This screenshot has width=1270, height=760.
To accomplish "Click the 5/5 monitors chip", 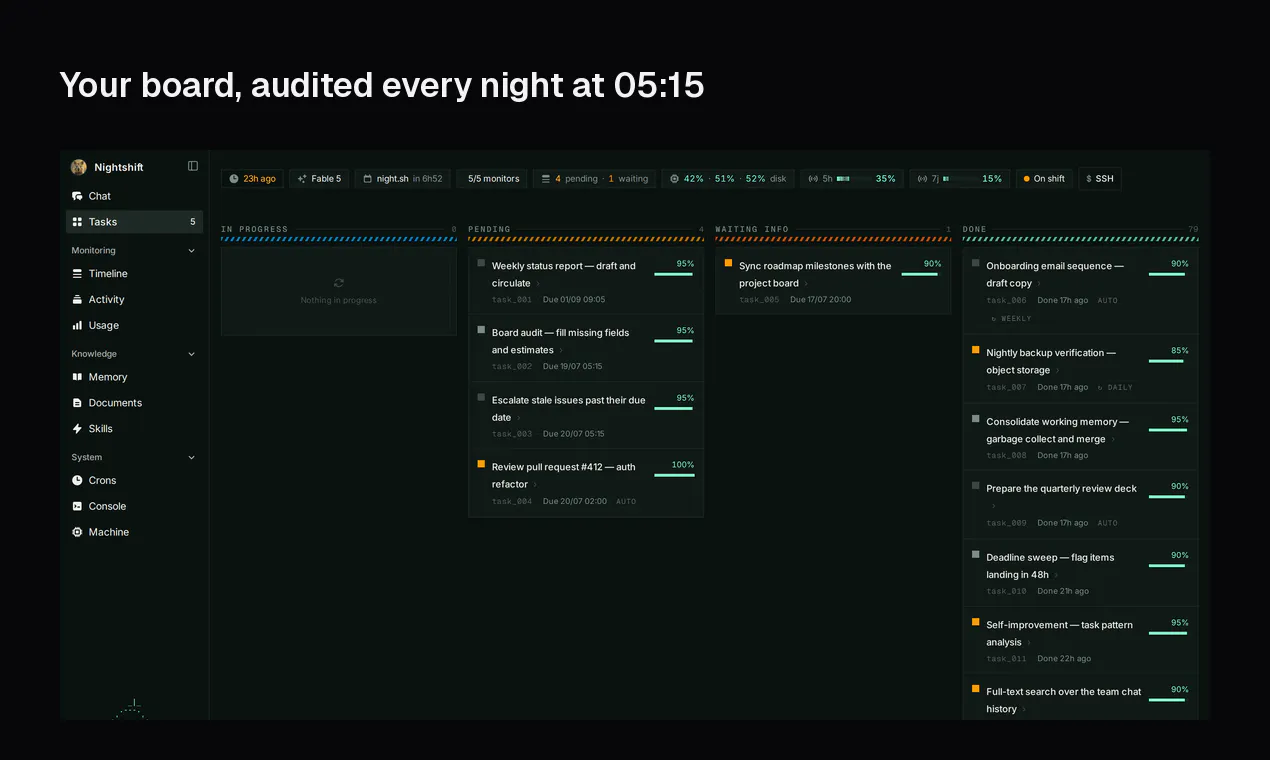I will pyautogui.click(x=493, y=179).
